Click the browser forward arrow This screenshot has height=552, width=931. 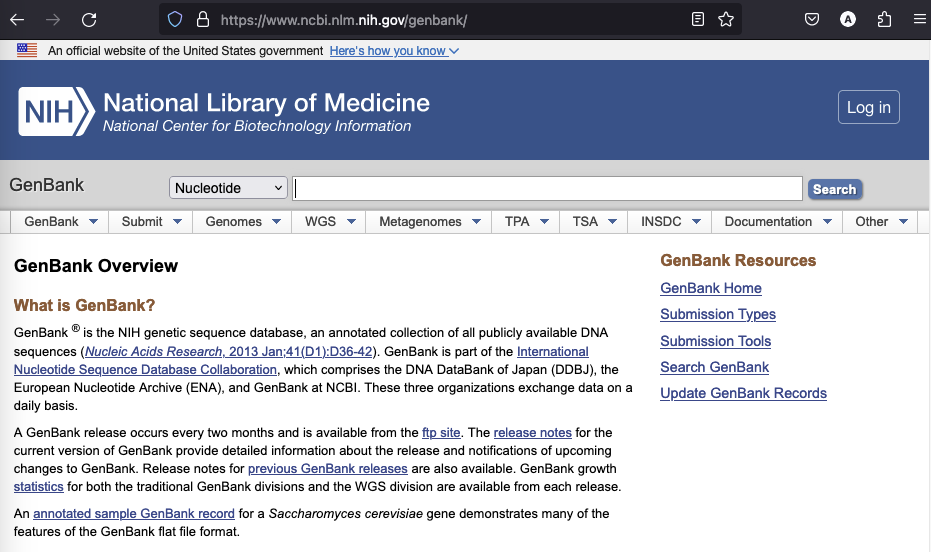click(x=53, y=20)
